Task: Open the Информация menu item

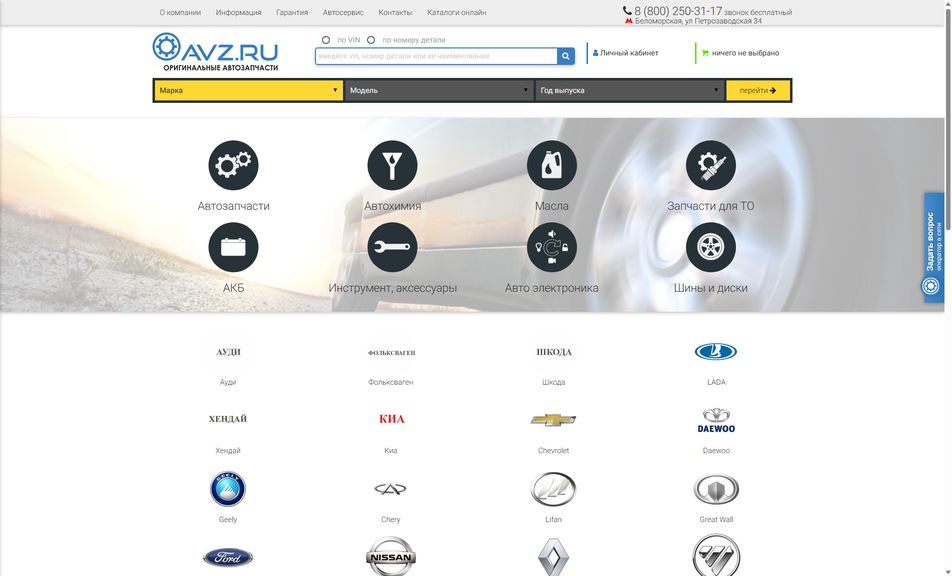Action: click(239, 12)
